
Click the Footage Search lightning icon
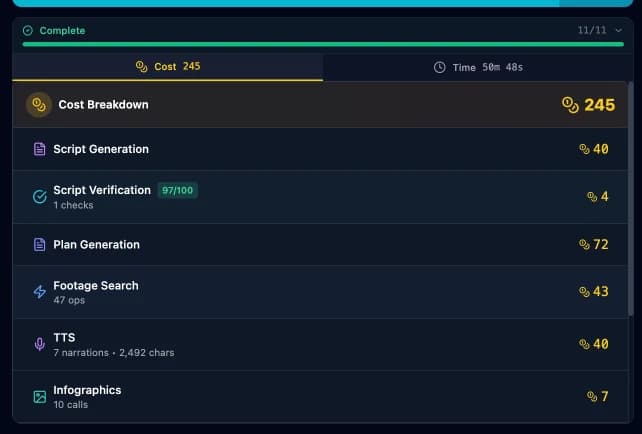point(39,292)
